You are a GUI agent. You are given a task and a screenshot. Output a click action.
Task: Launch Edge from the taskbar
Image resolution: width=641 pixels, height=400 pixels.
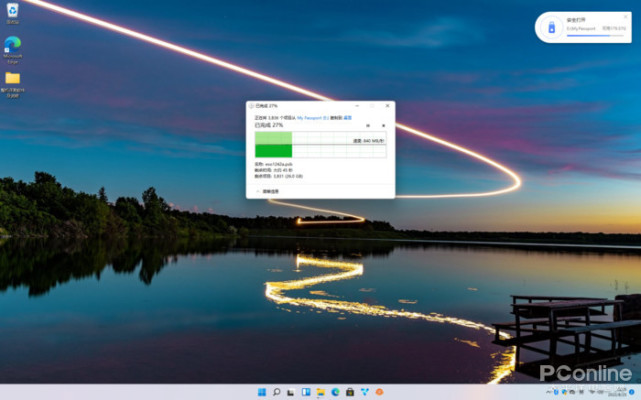335,392
